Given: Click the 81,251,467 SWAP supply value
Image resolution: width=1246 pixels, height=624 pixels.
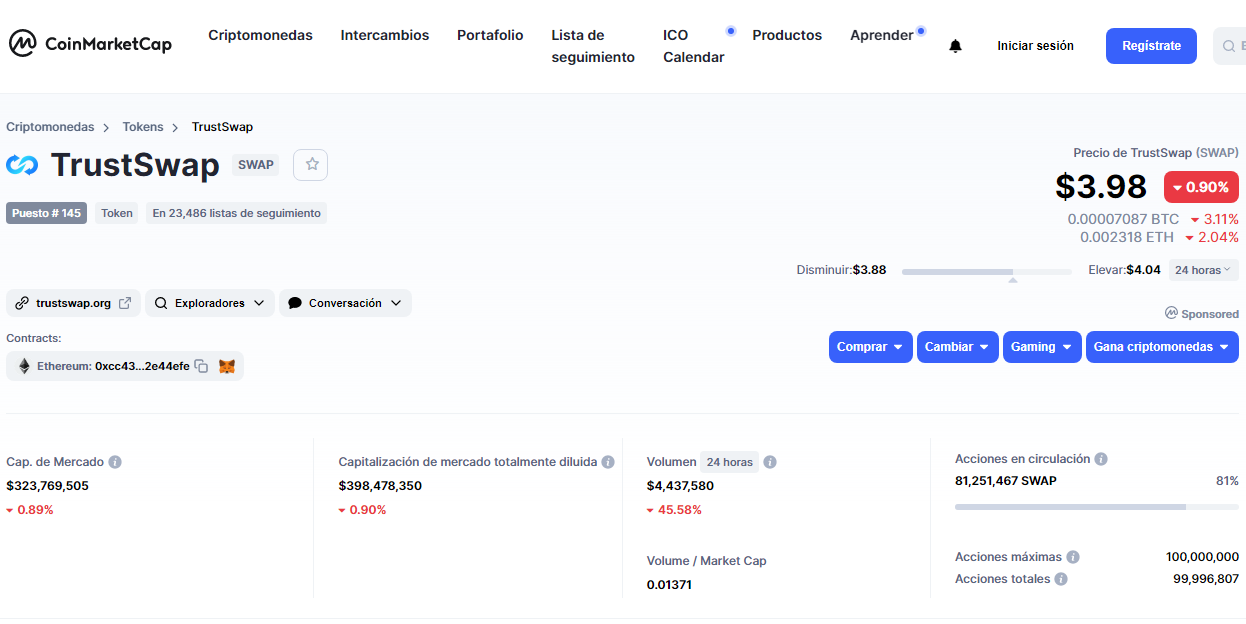Looking at the screenshot, I should (x=1006, y=481).
